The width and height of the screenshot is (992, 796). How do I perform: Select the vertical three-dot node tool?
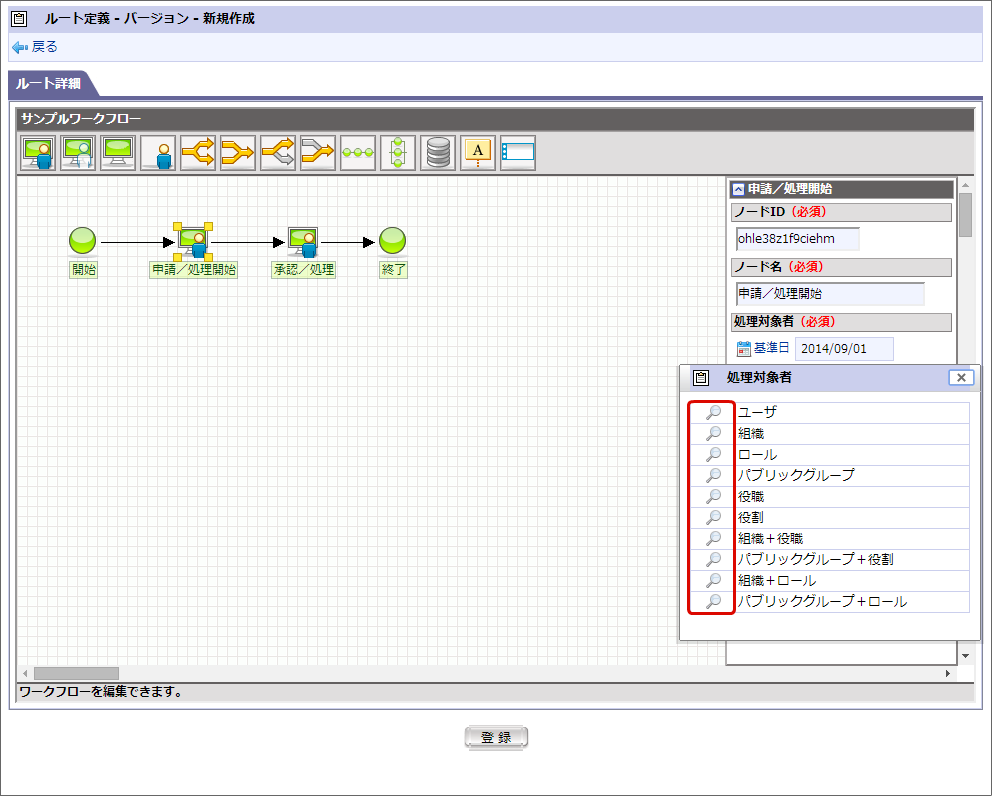point(398,153)
